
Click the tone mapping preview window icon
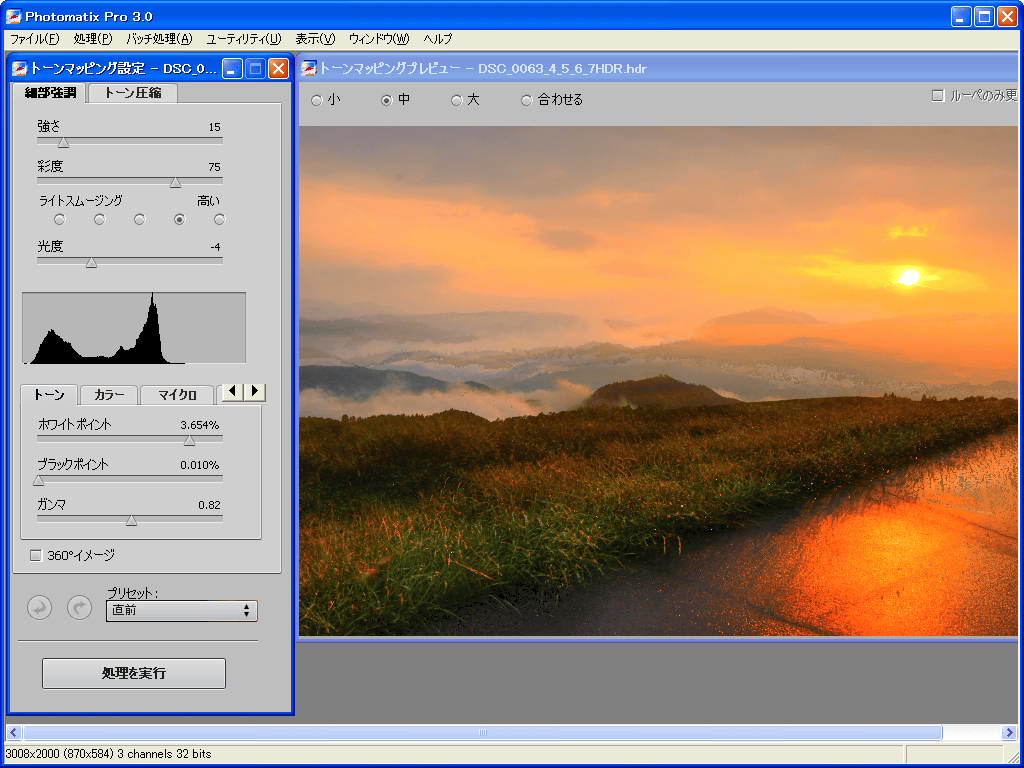[x=309, y=68]
